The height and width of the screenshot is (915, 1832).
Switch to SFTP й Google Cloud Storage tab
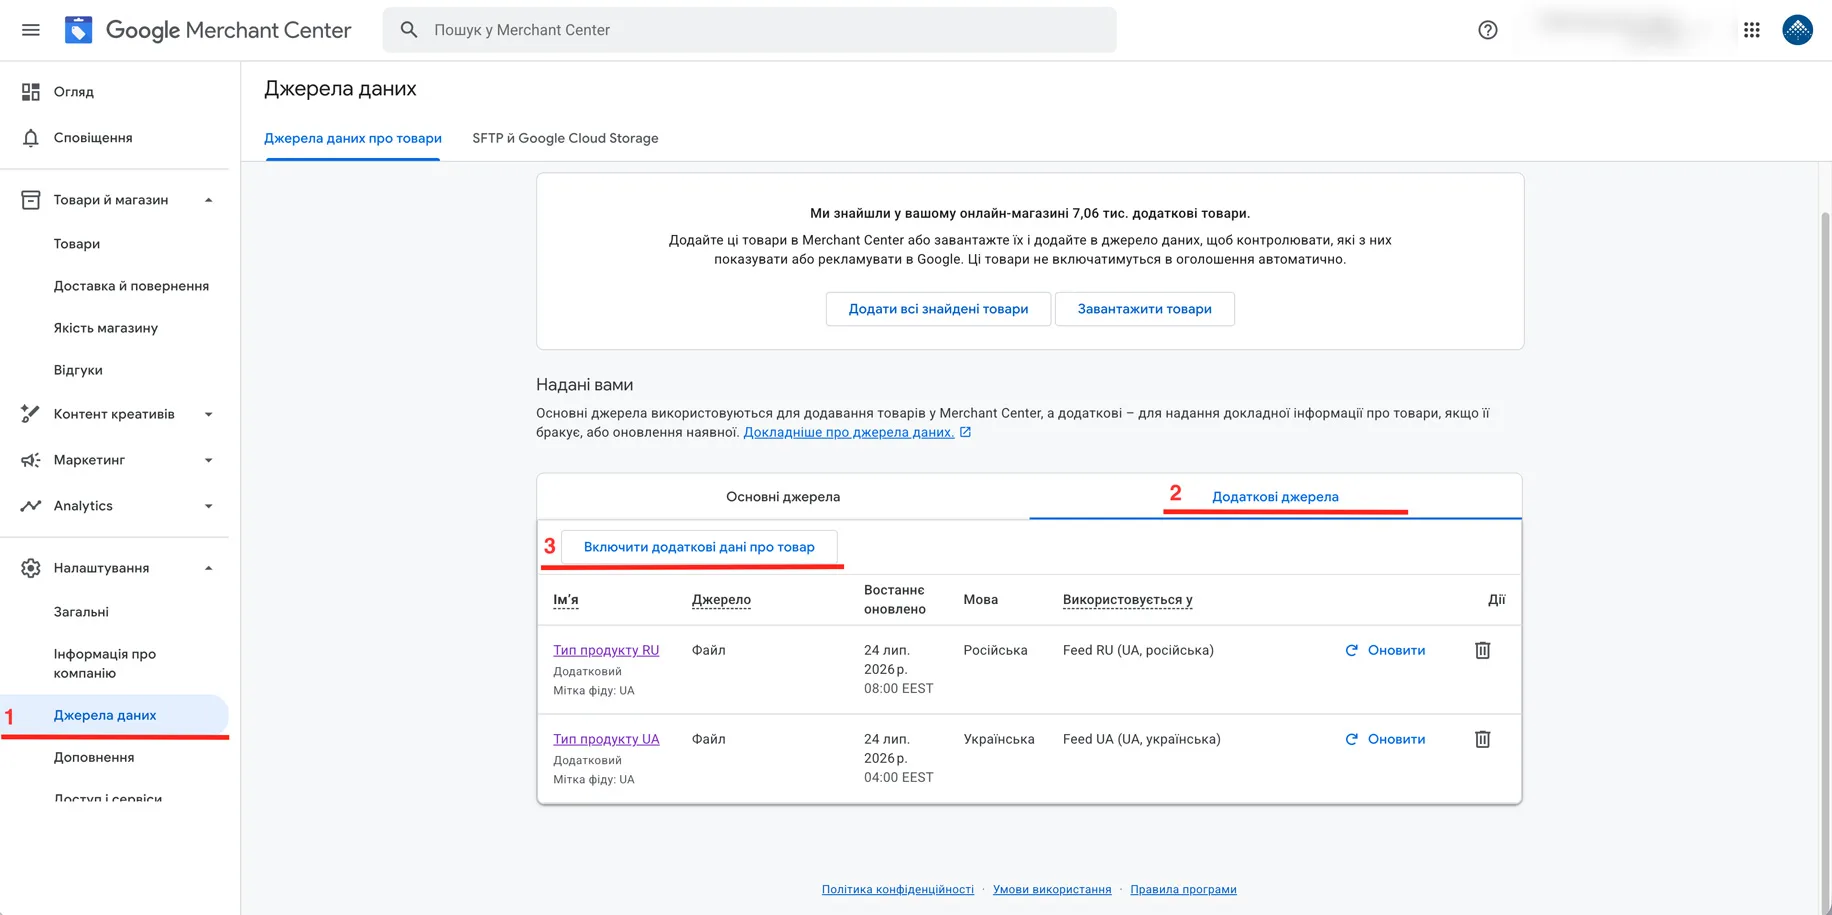point(565,138)
